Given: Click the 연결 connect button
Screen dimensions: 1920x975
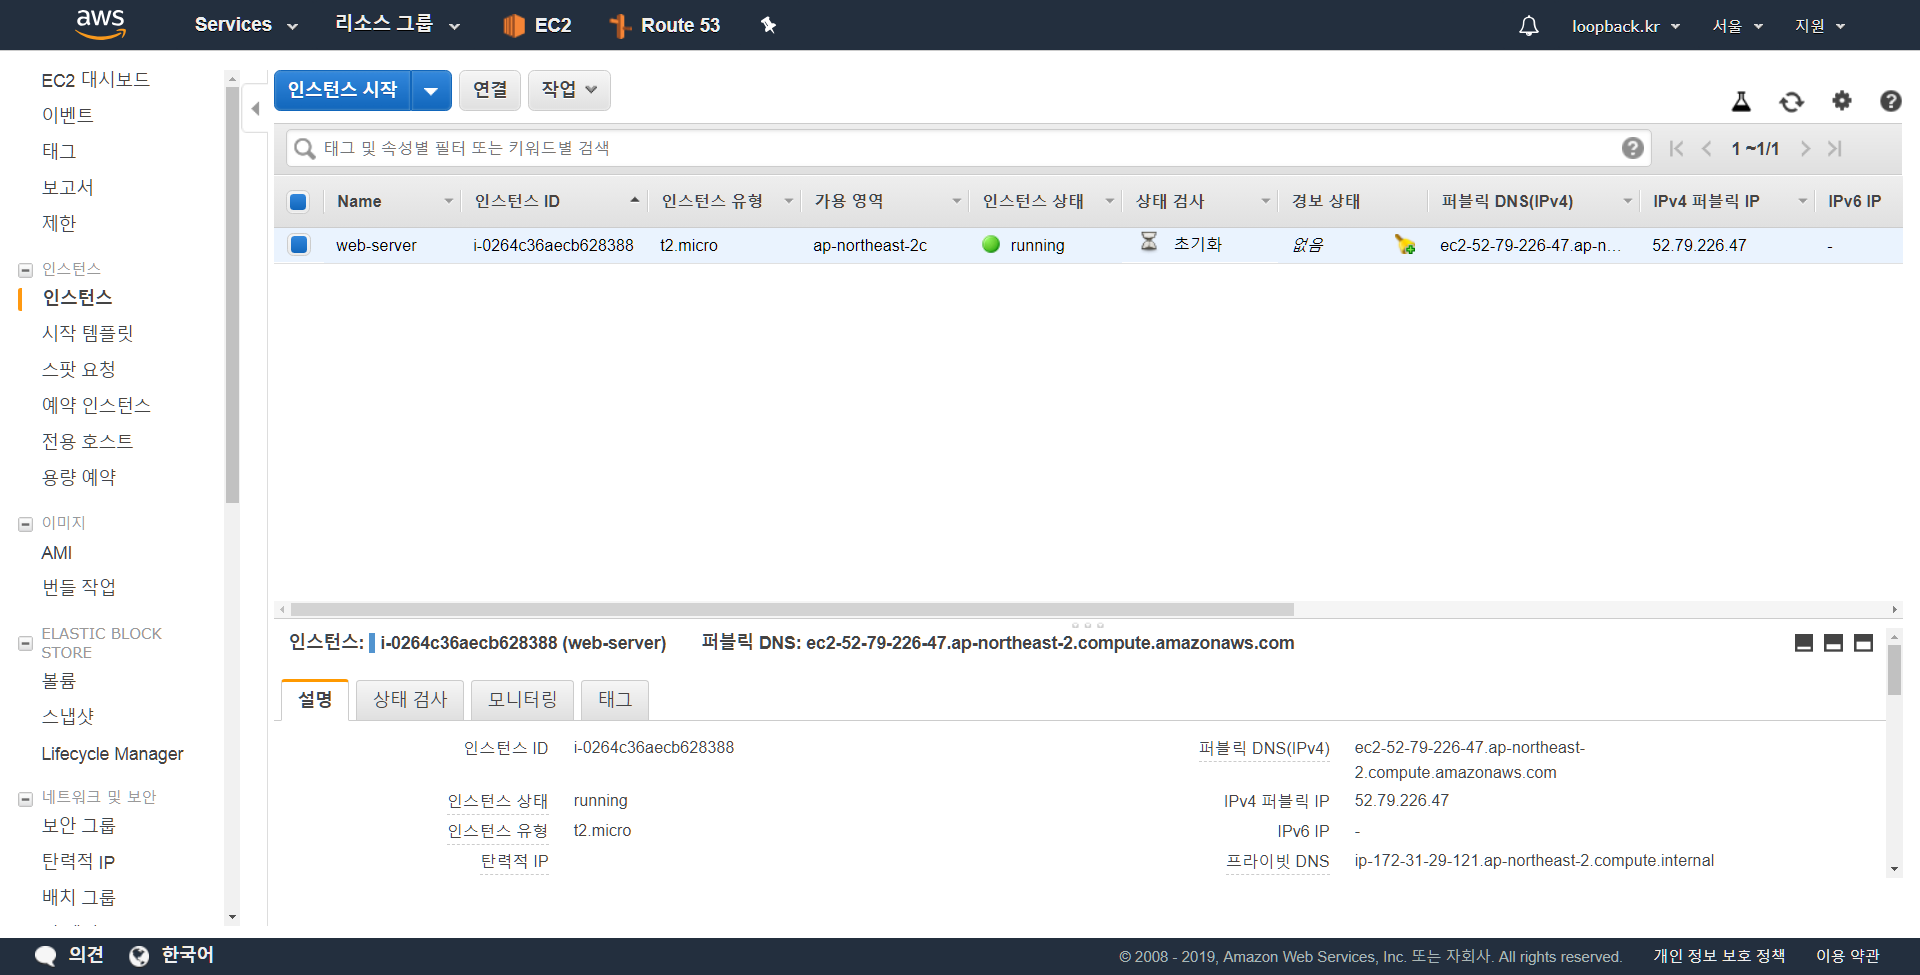Looking at the screenshot, I should point(490,90).
